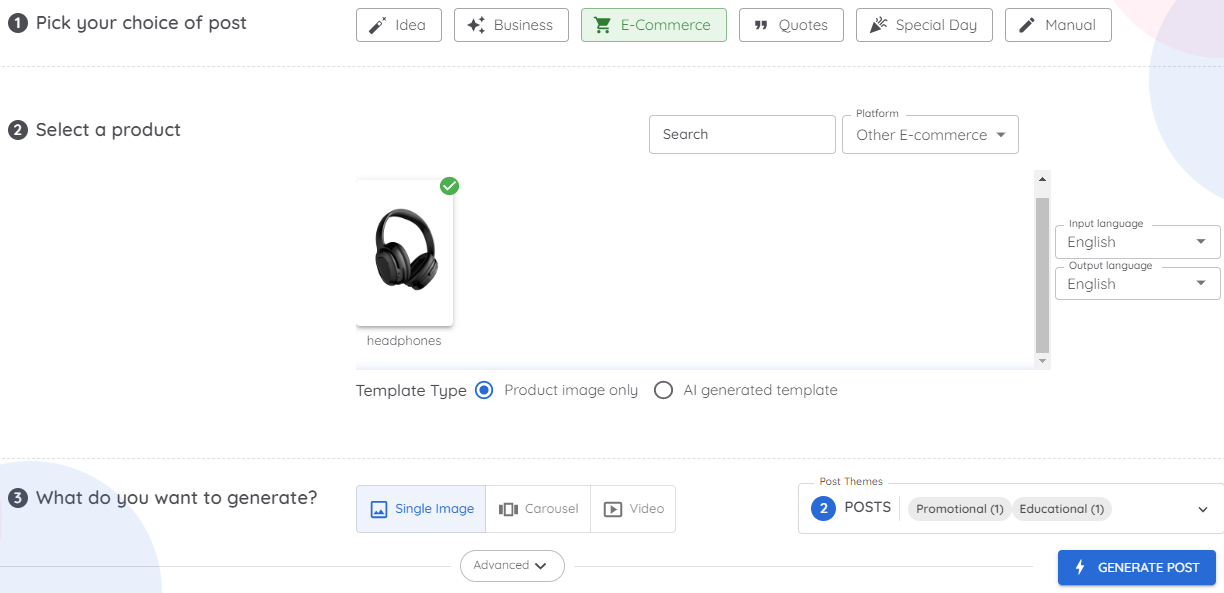Screen dimensions: 1224x593
Task: Open the Input language dropdown
Action: coord(1137,241)
